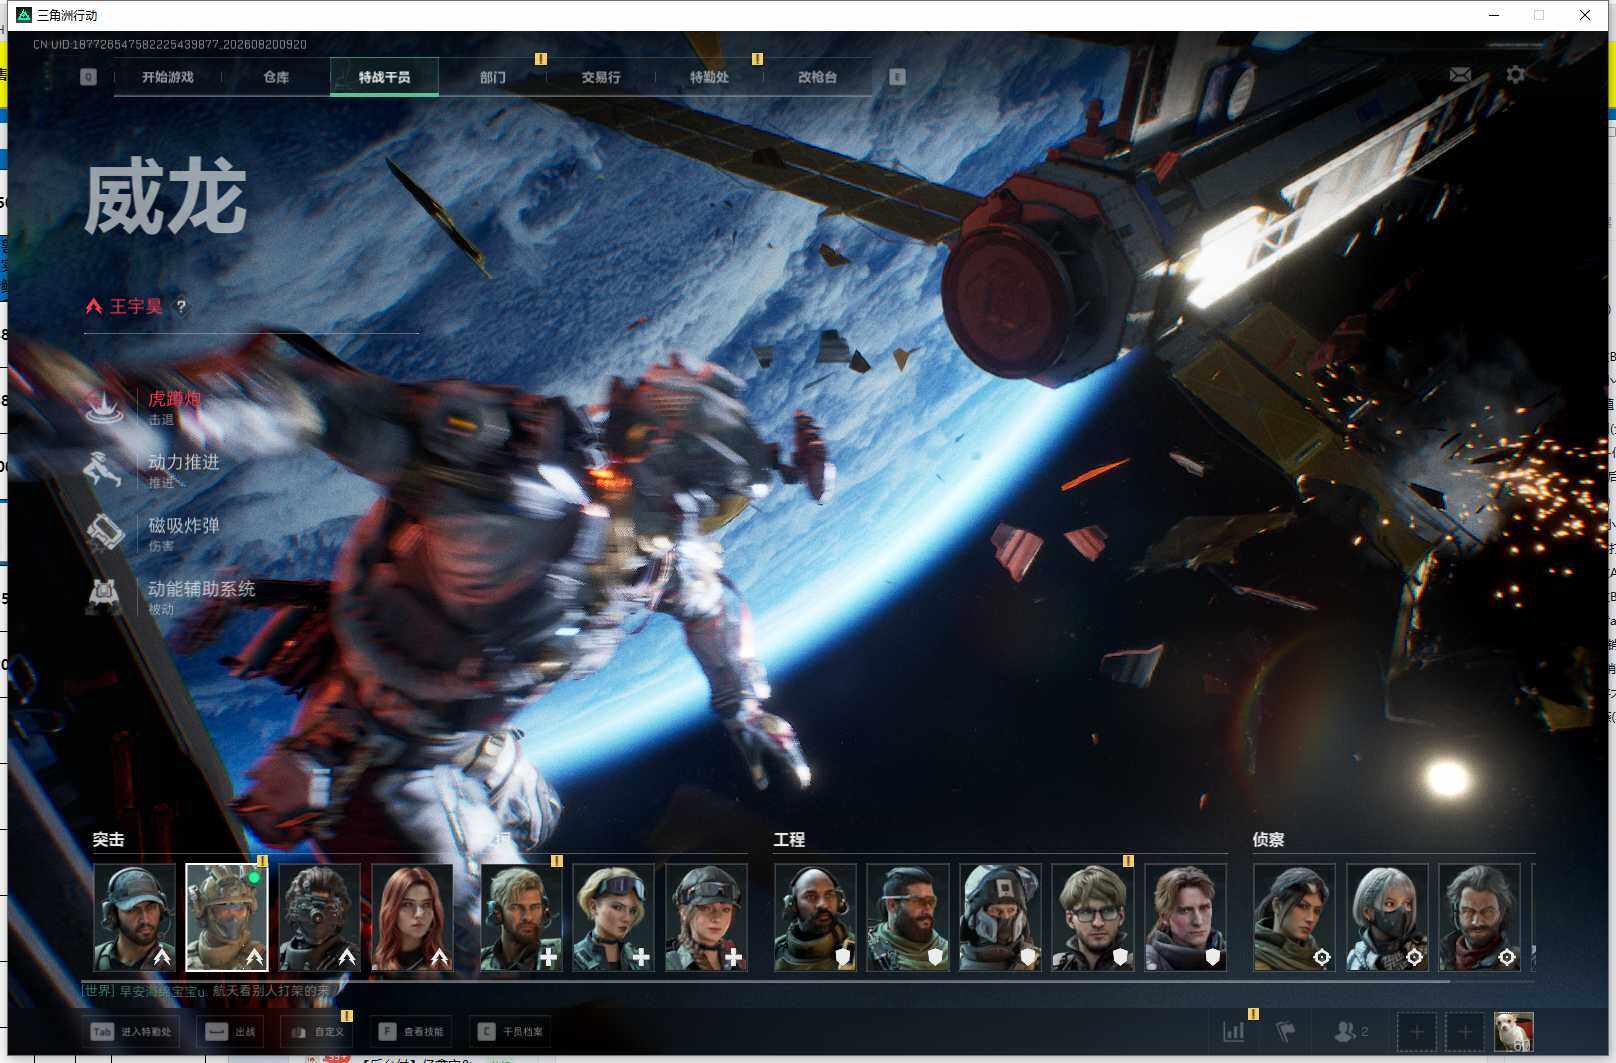Select the bearded assault operator with cap
The height and width of the screenshot is (1063, 1616).
point(134,917)
